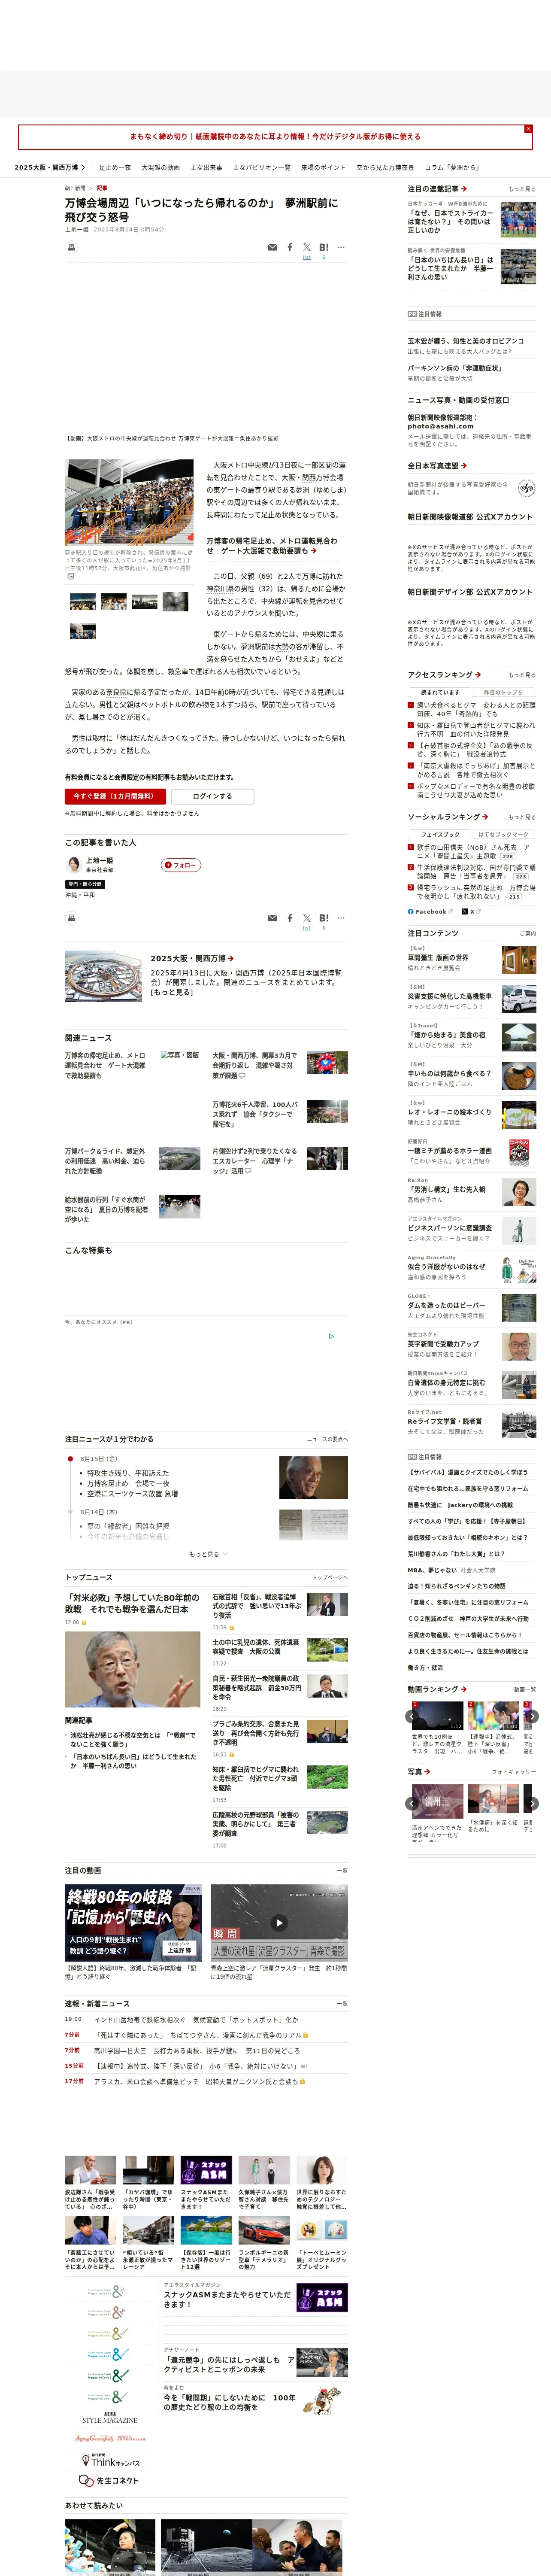
Task: Expand 注目の連載記事 via もっと見る
Action: pos(521,188)
